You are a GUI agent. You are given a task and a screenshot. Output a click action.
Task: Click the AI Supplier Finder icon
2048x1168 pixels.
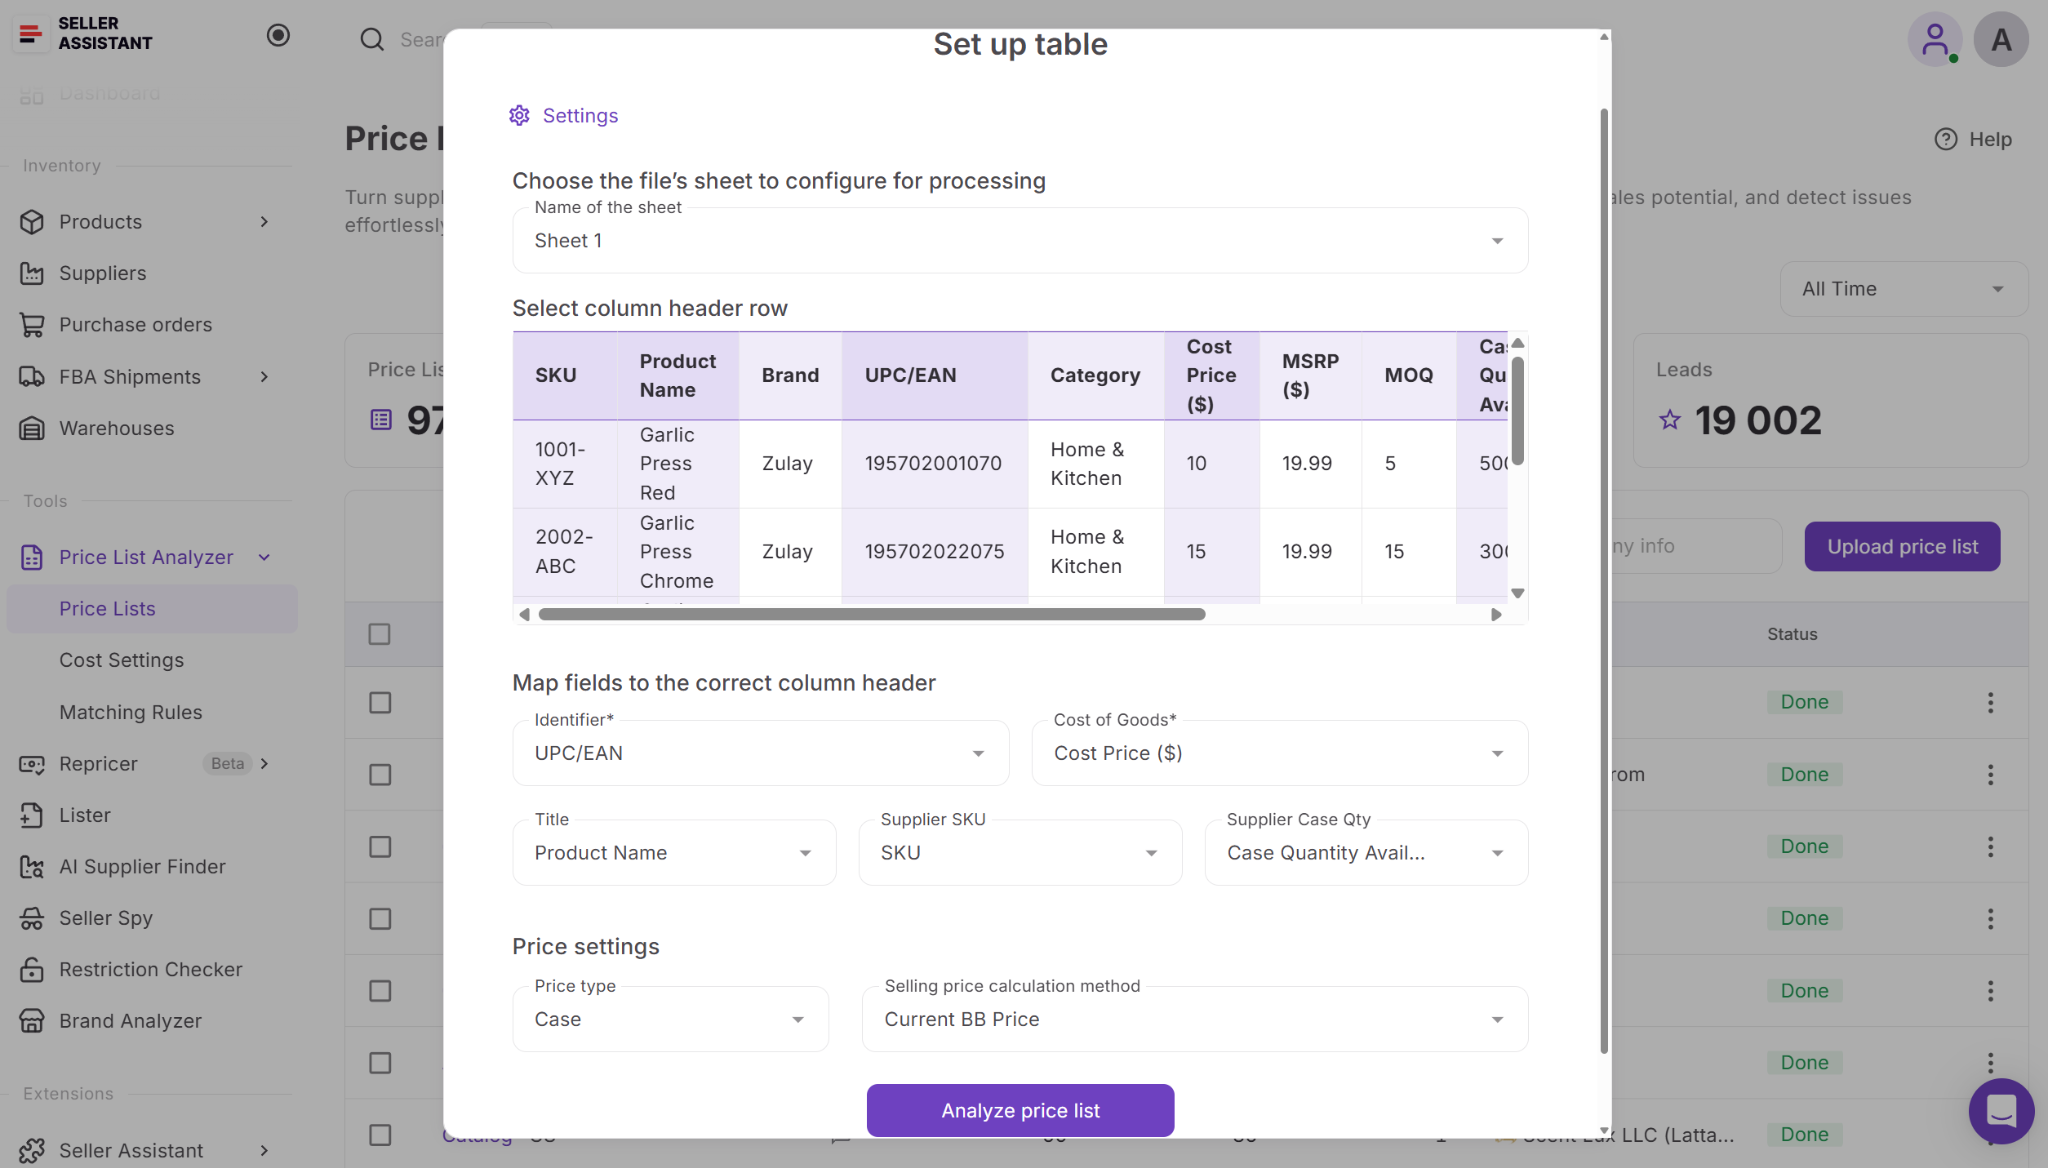pos(32,867)
